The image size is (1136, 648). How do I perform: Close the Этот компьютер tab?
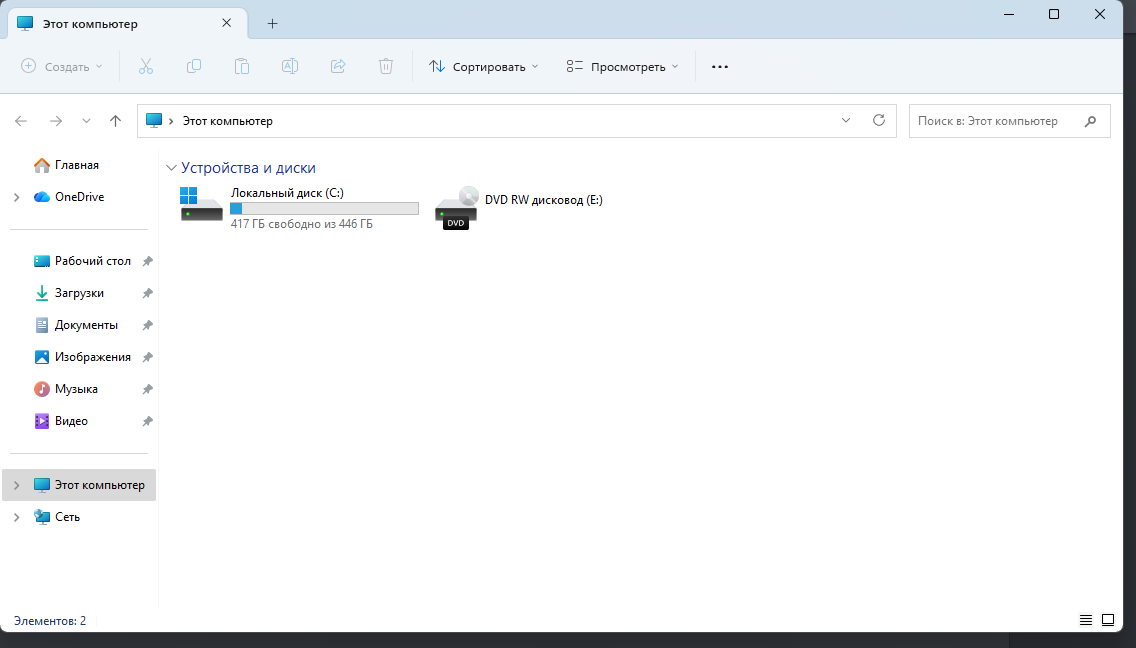[226, 23]
